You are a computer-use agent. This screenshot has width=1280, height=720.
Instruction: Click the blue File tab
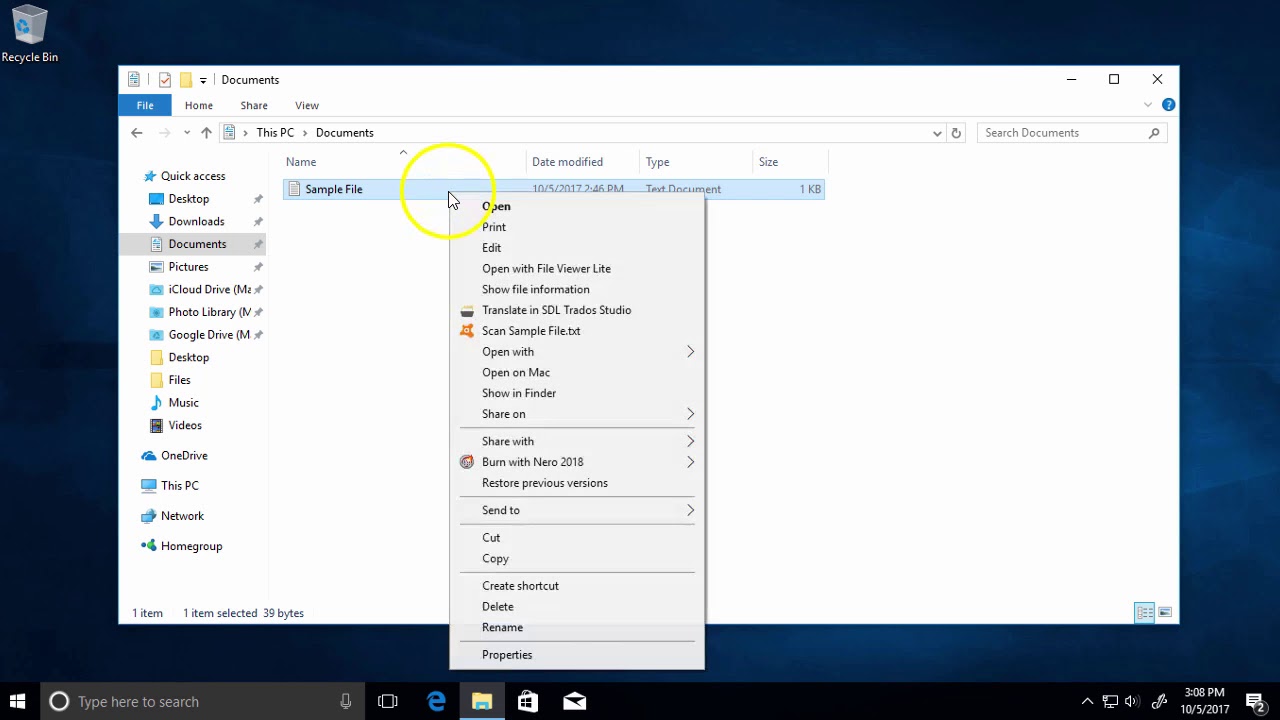[x=145, y=106]
